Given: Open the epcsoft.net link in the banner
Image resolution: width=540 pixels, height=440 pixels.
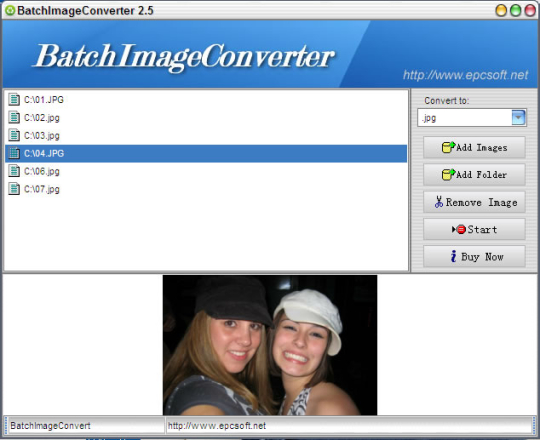Looking at the screenshot, I should click(x=465, y=75).
